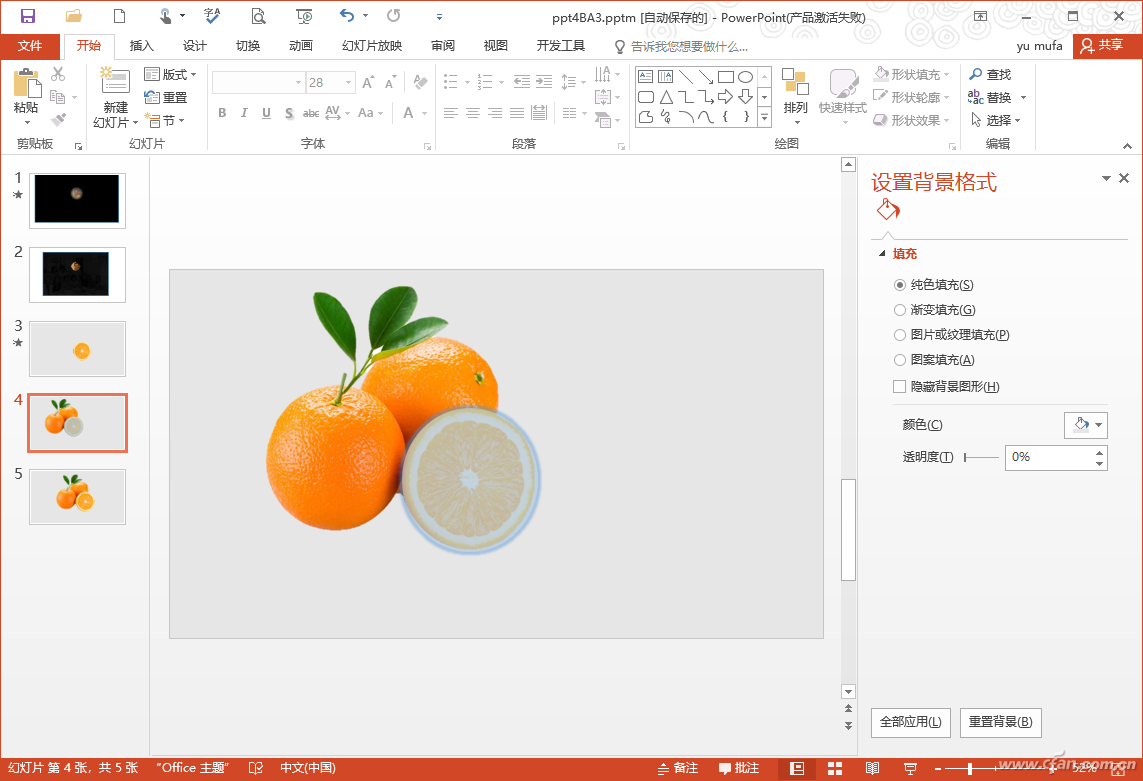1143x781 pixels.
Task: Click the Save icon in title bar
Action: [x=28, y=16]
